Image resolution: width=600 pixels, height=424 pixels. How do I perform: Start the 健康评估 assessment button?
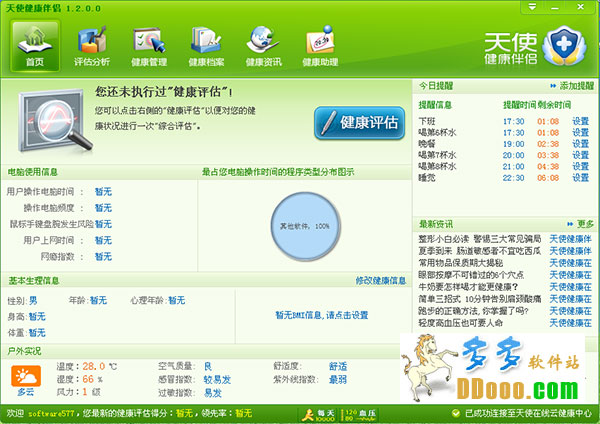point(359,123)
